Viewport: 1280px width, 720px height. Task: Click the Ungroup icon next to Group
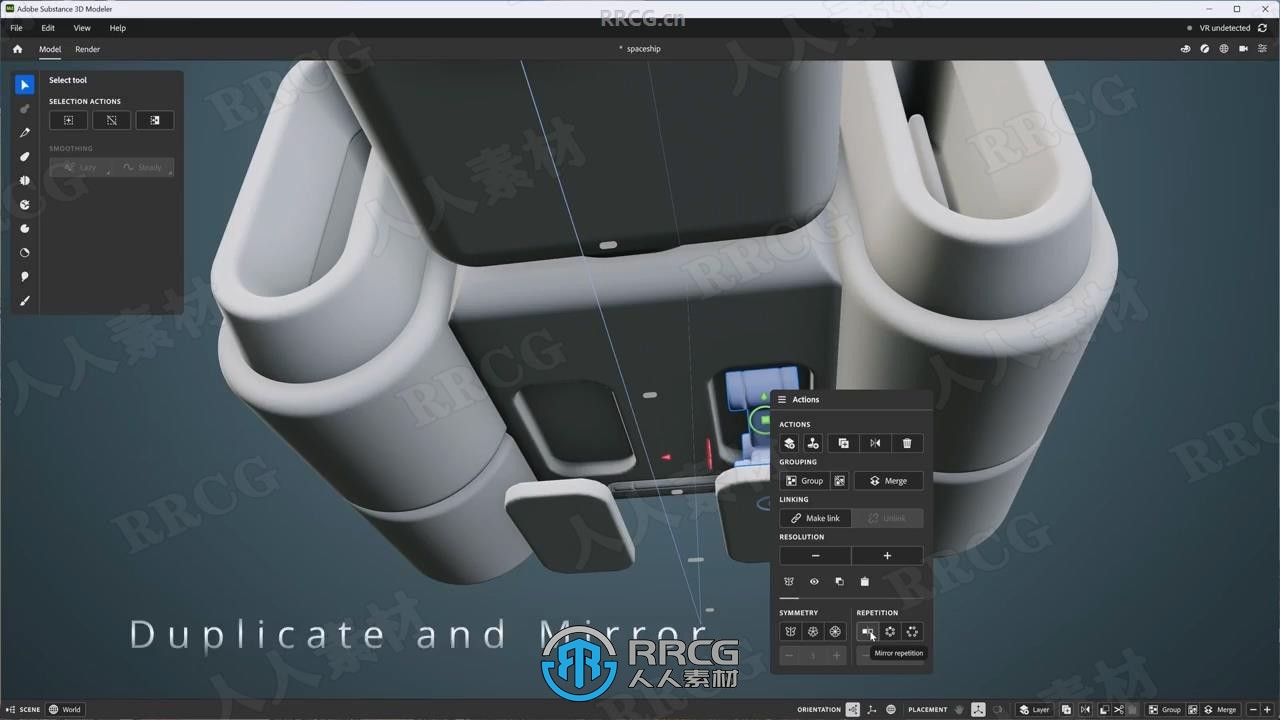tap(840, 481)
